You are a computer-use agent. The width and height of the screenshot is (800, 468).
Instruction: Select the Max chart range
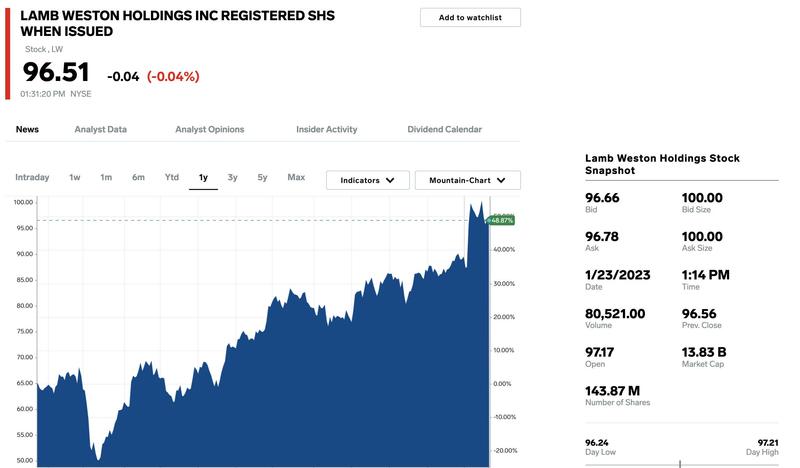point(296,177)
